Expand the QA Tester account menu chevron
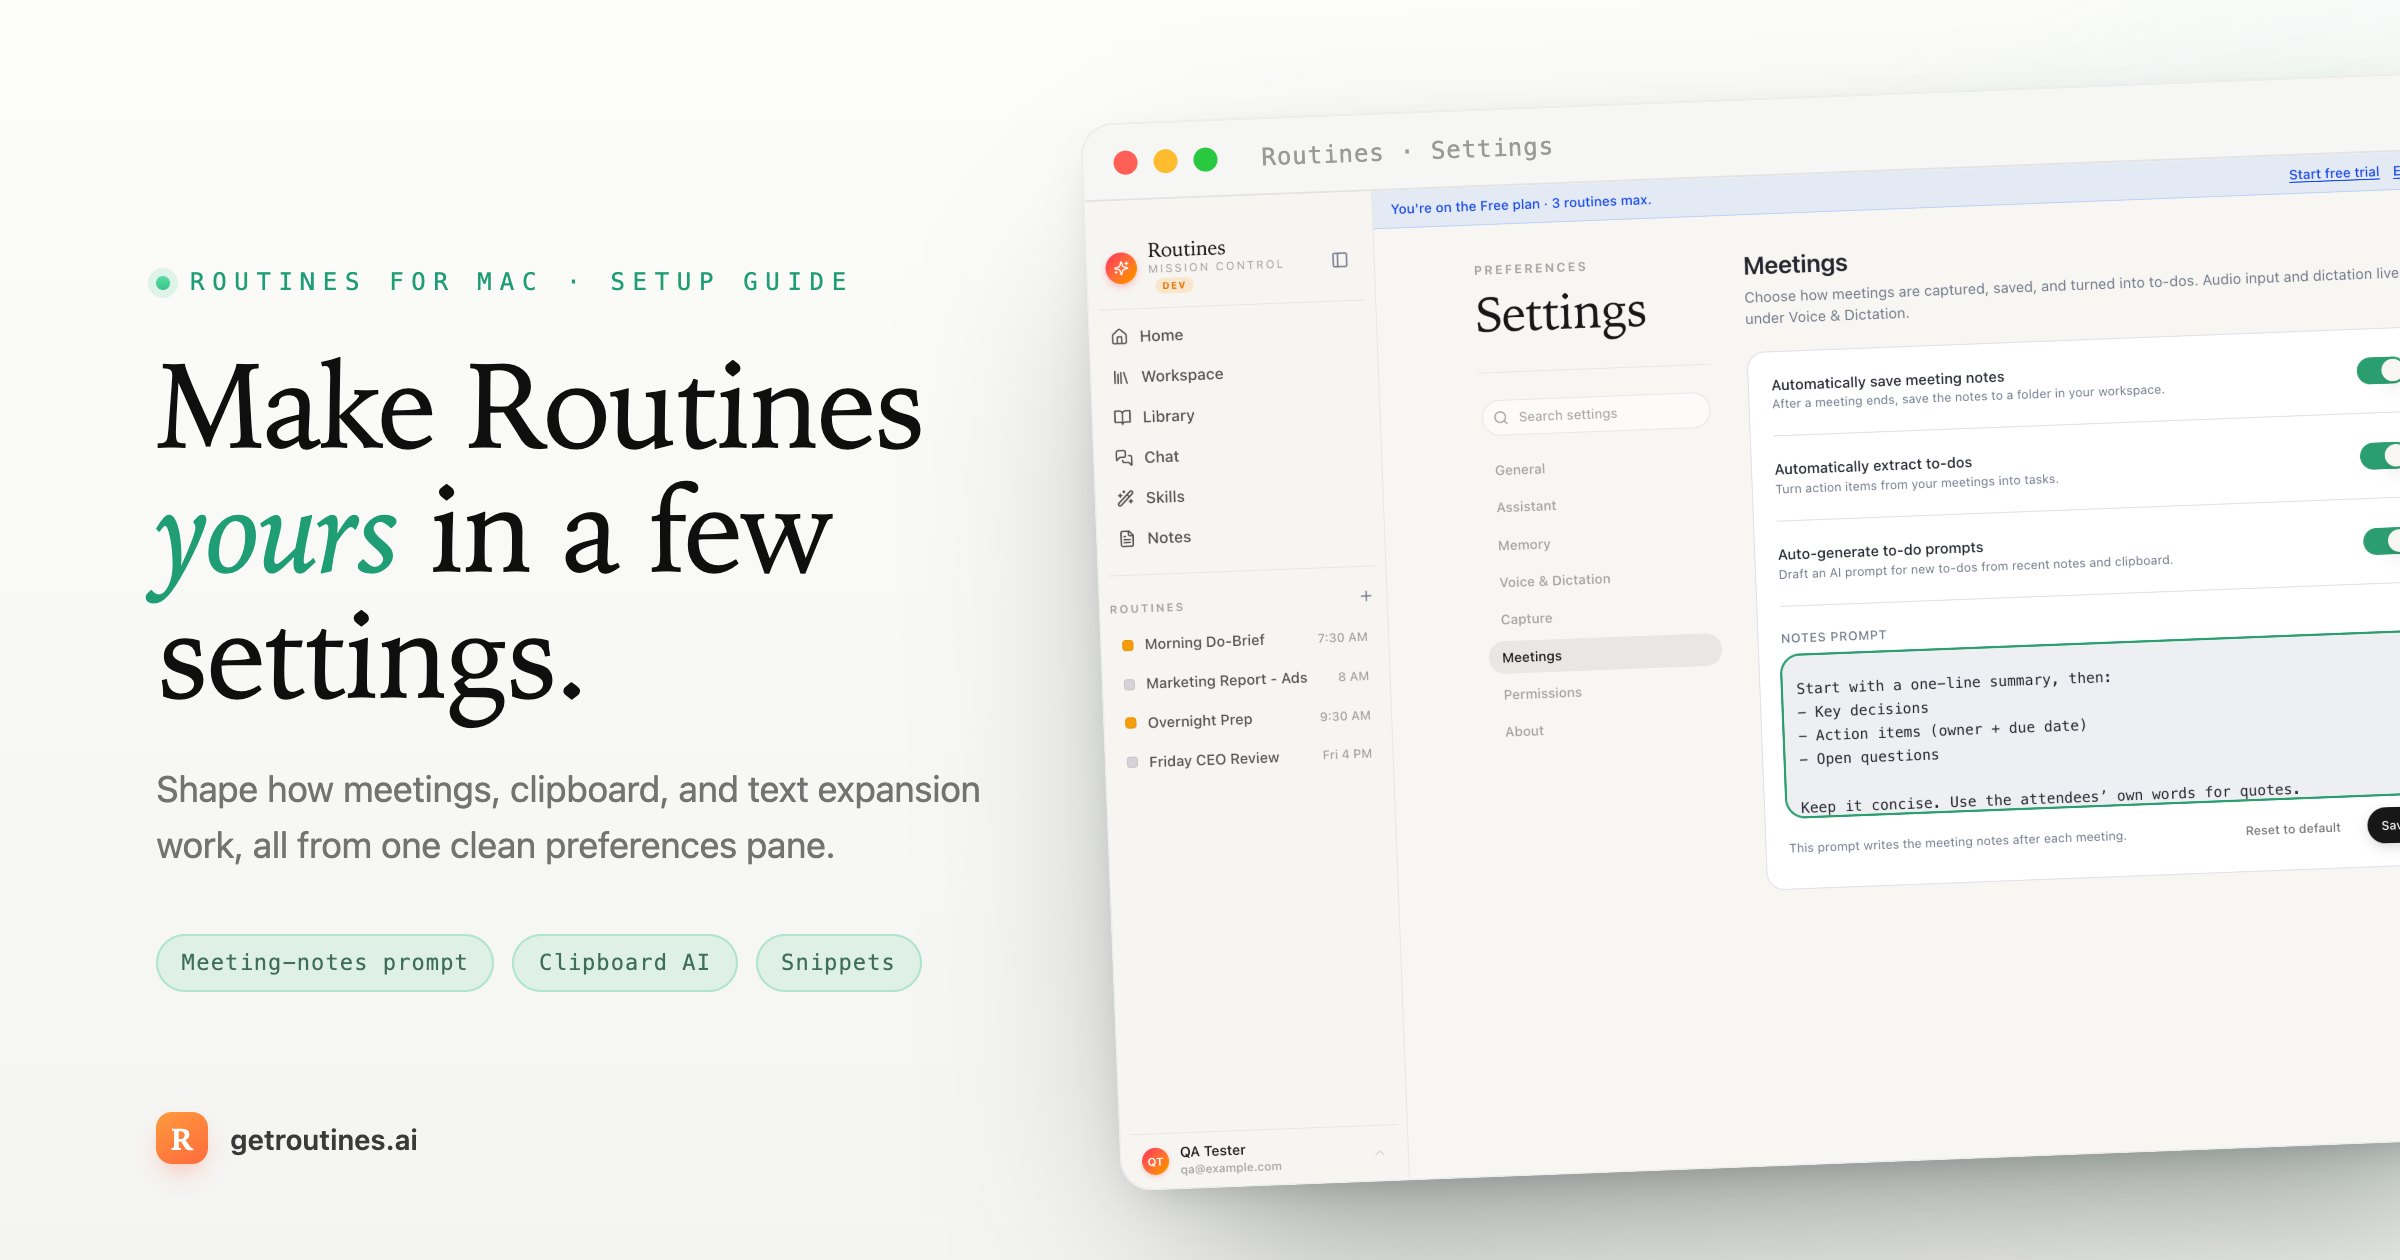Image resolution: width=2400 pixels, height=1260 pixels. tap(1380, 1153)
